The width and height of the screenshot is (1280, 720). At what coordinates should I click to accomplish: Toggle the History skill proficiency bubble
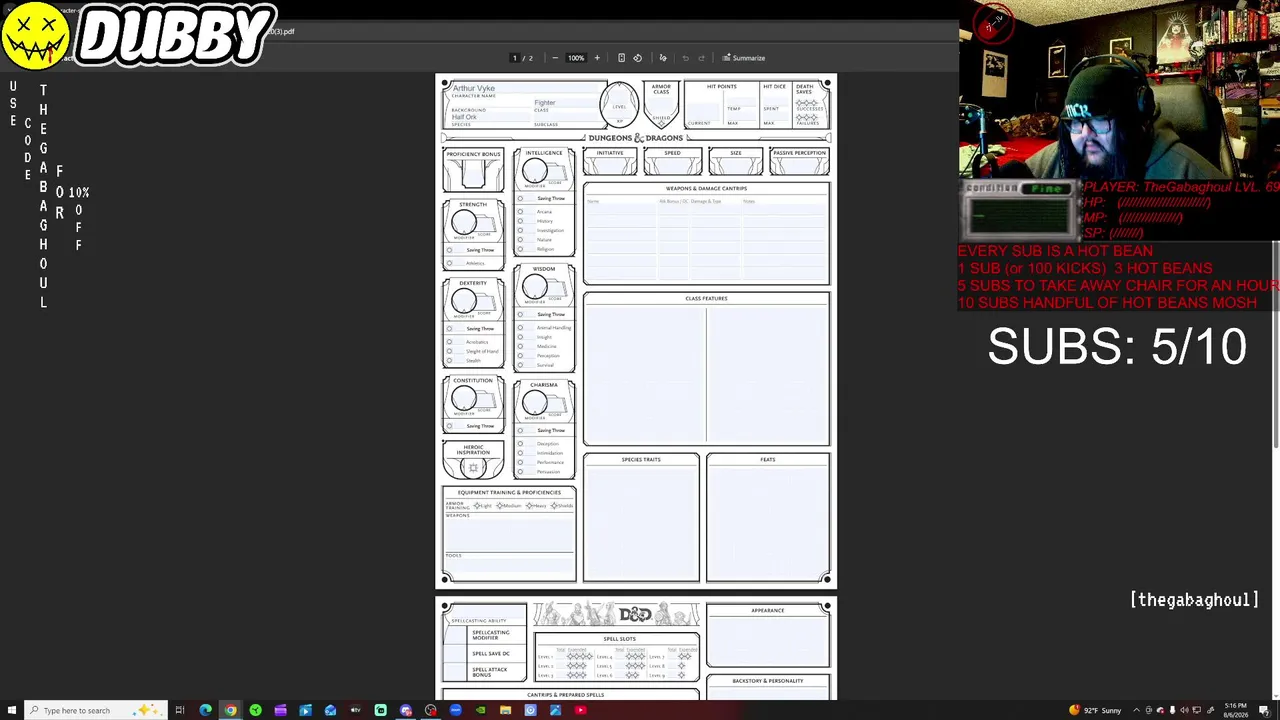tap(520, 221)
